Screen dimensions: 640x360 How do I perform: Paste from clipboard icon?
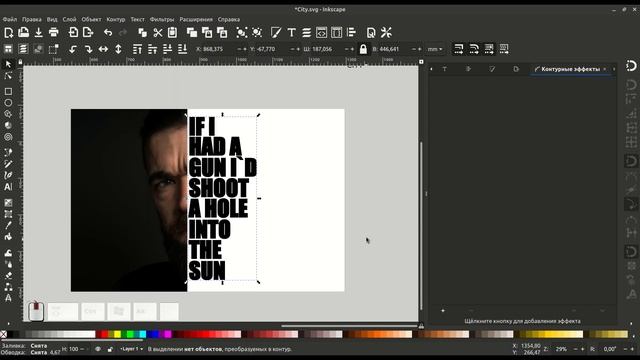click(x=173, y=33)
